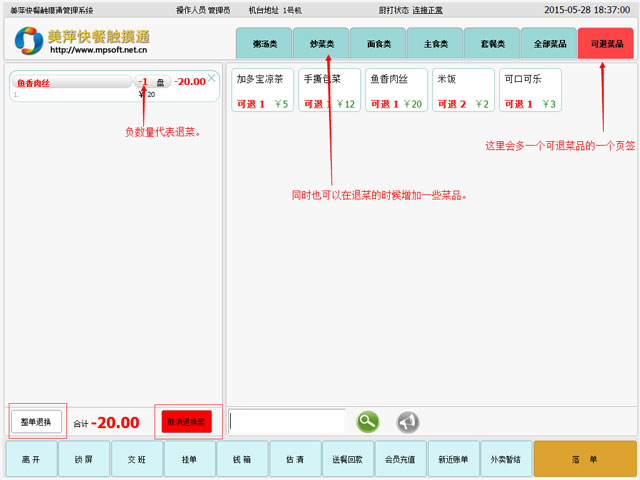
Task: Click the 整单退换 button
Action: click(38, 422)
